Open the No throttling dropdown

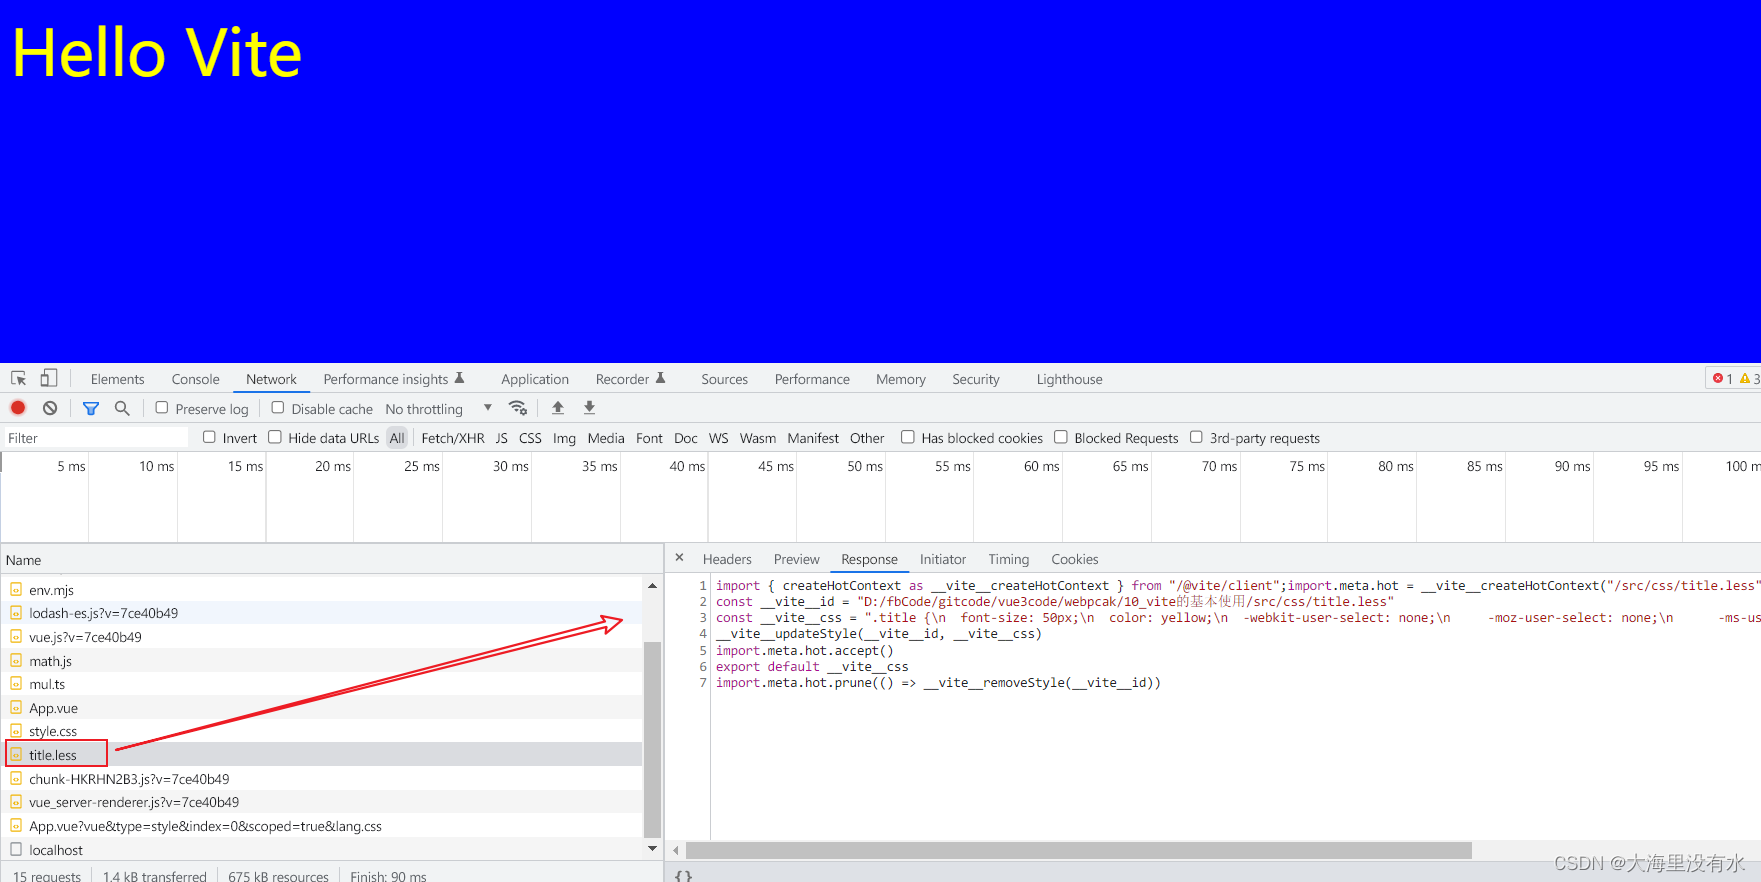(439, 408)
